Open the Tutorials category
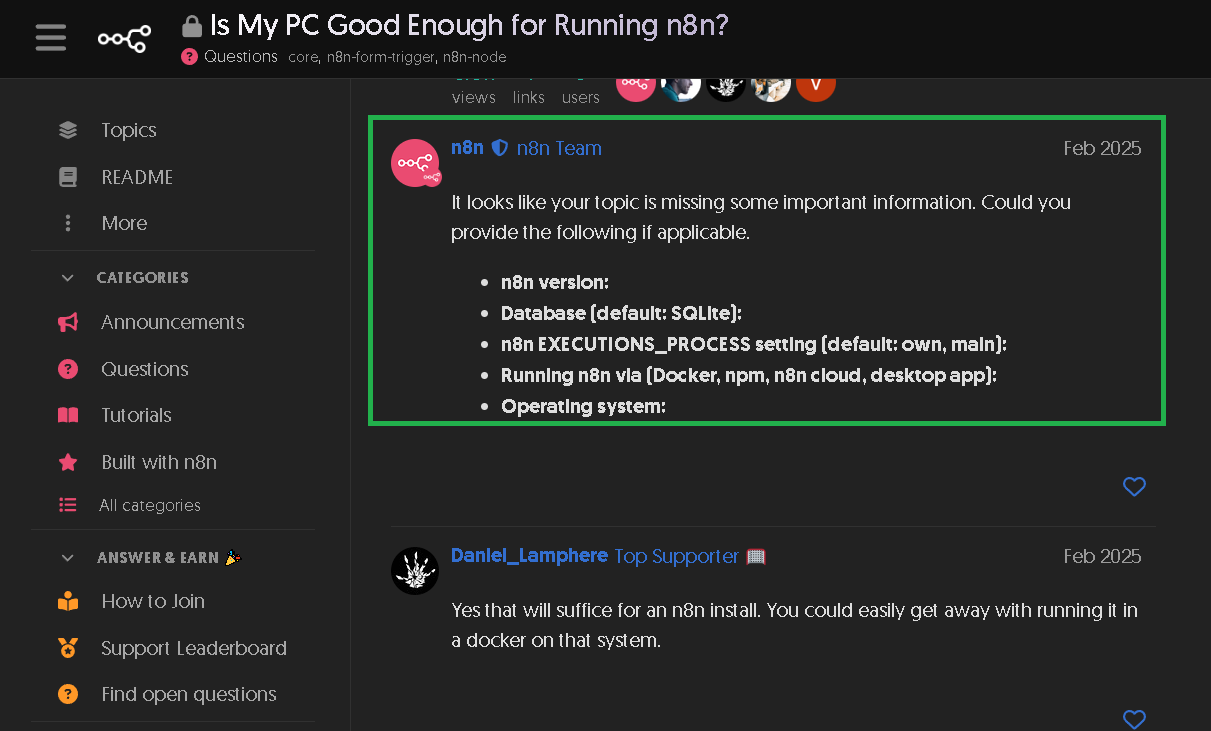The width and height of the screenshot is (1211, 731). 136,415
